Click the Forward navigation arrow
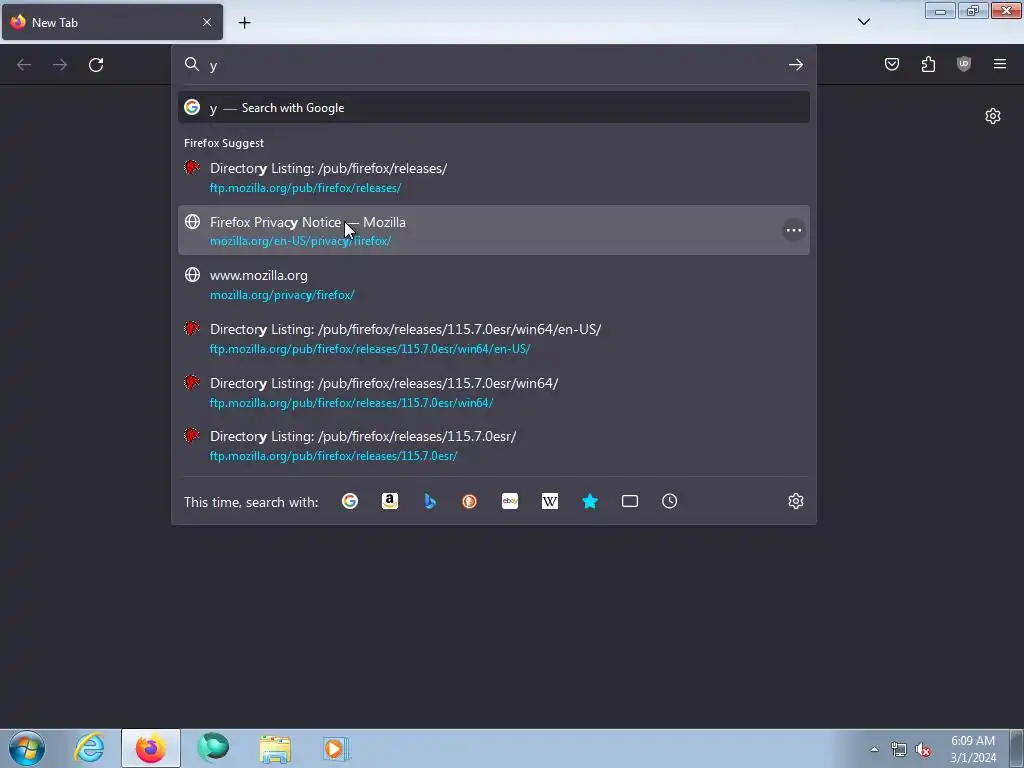1024x768 pixels. coord(60,65)
